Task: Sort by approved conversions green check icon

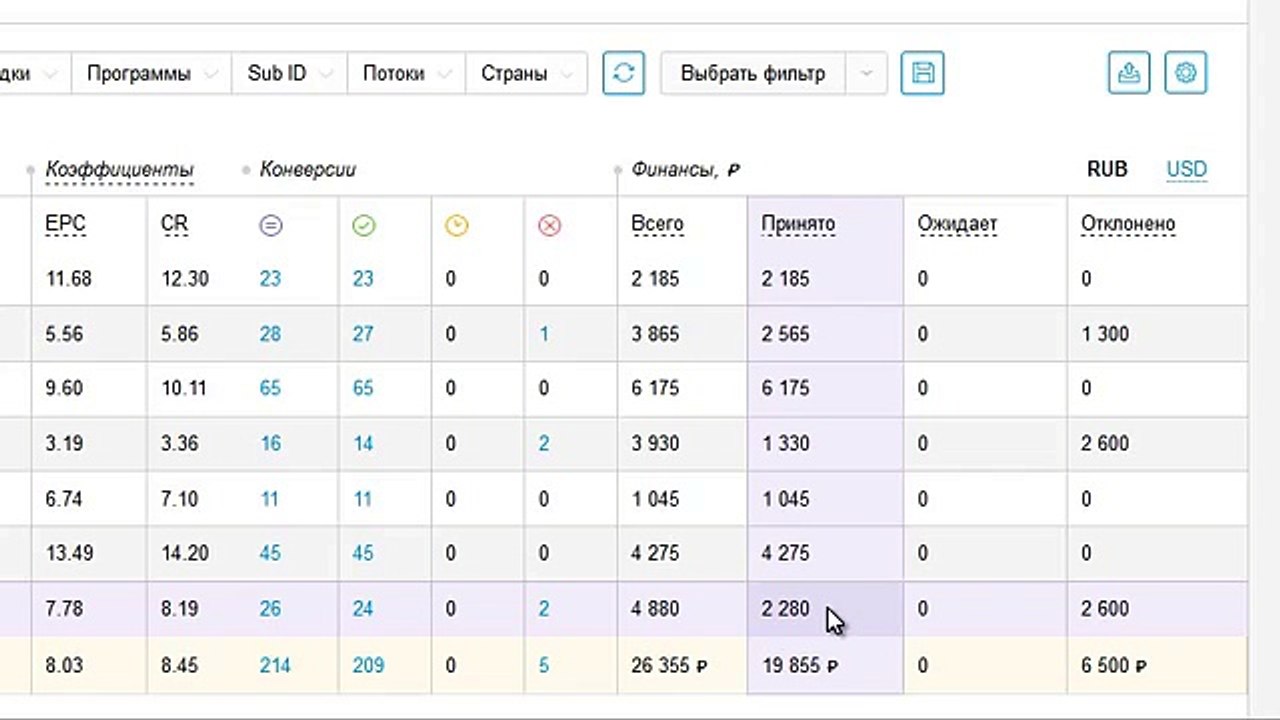Action: (363, 226)
